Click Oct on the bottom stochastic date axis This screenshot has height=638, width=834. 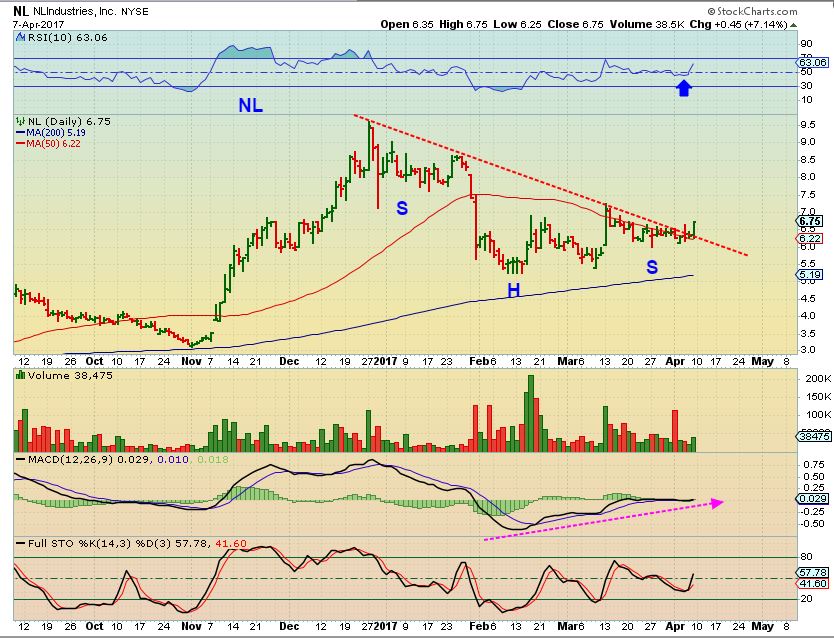(x=95, y=626)
